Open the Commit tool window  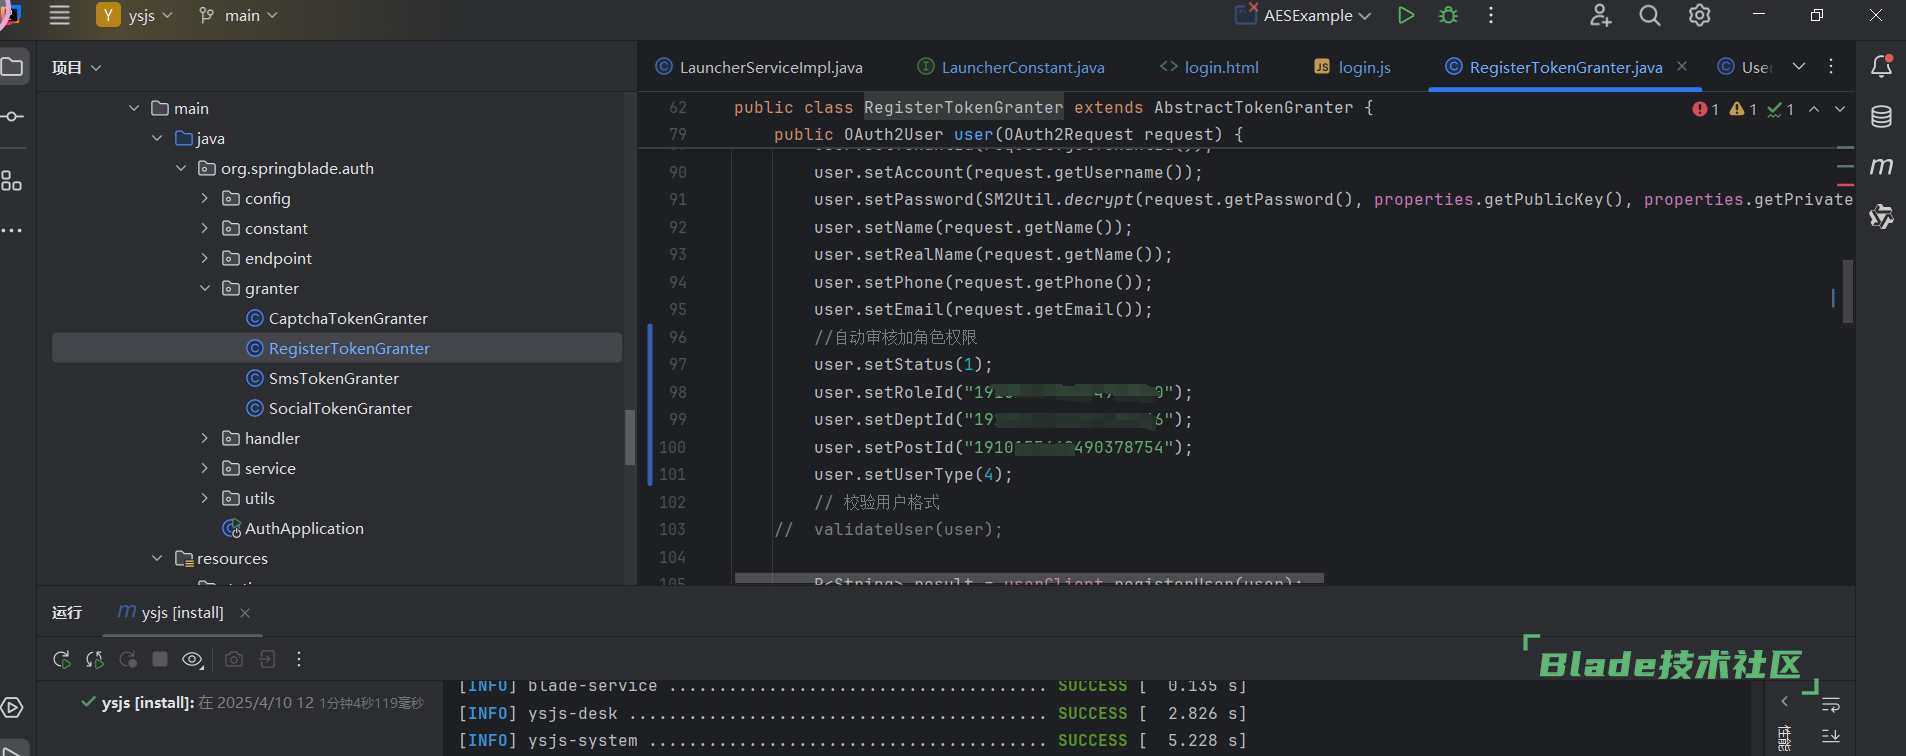[x=12, y=117]
